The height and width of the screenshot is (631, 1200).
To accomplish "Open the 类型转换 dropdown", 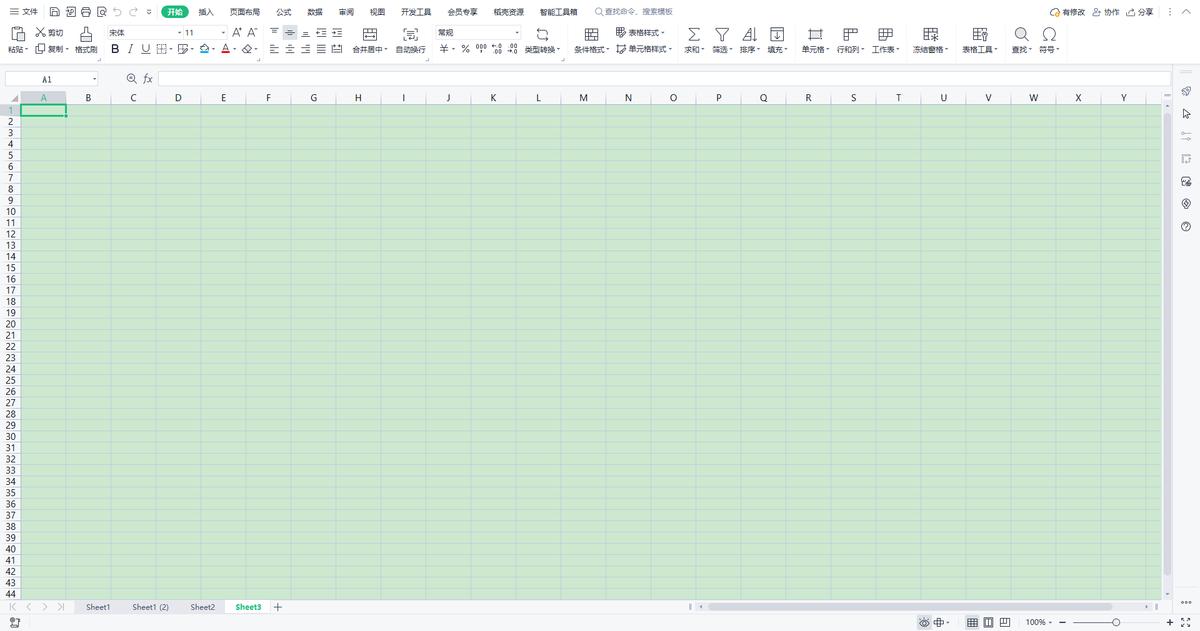I will coord(543,49).
